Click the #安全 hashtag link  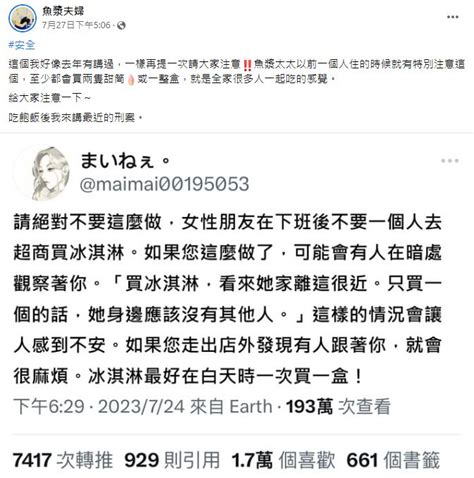(x=22, y=45)
